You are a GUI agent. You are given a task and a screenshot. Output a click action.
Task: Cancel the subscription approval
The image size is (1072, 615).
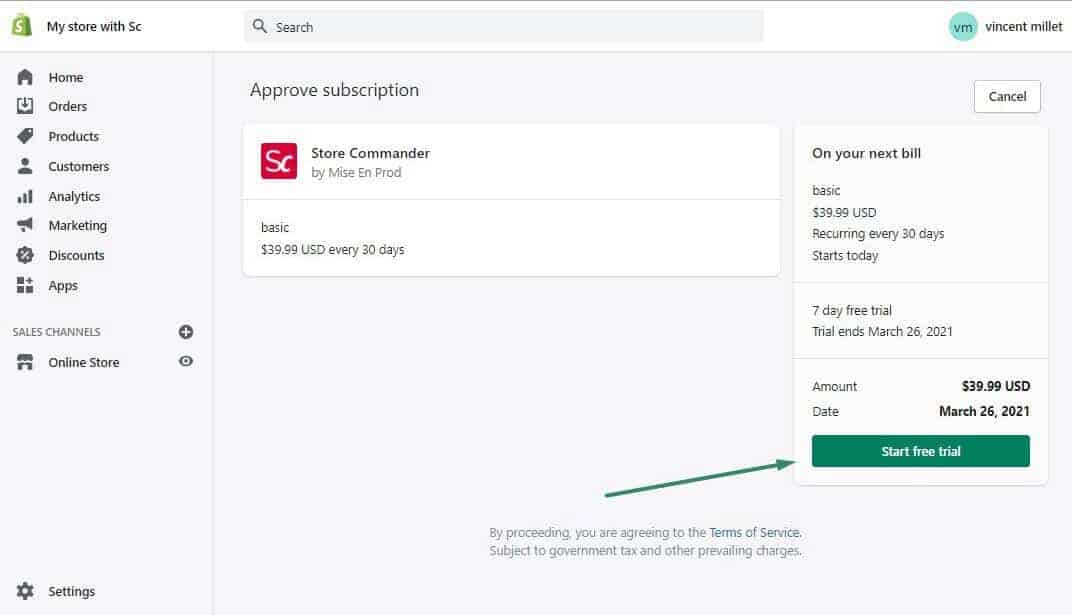click(x=1007, y=96)
